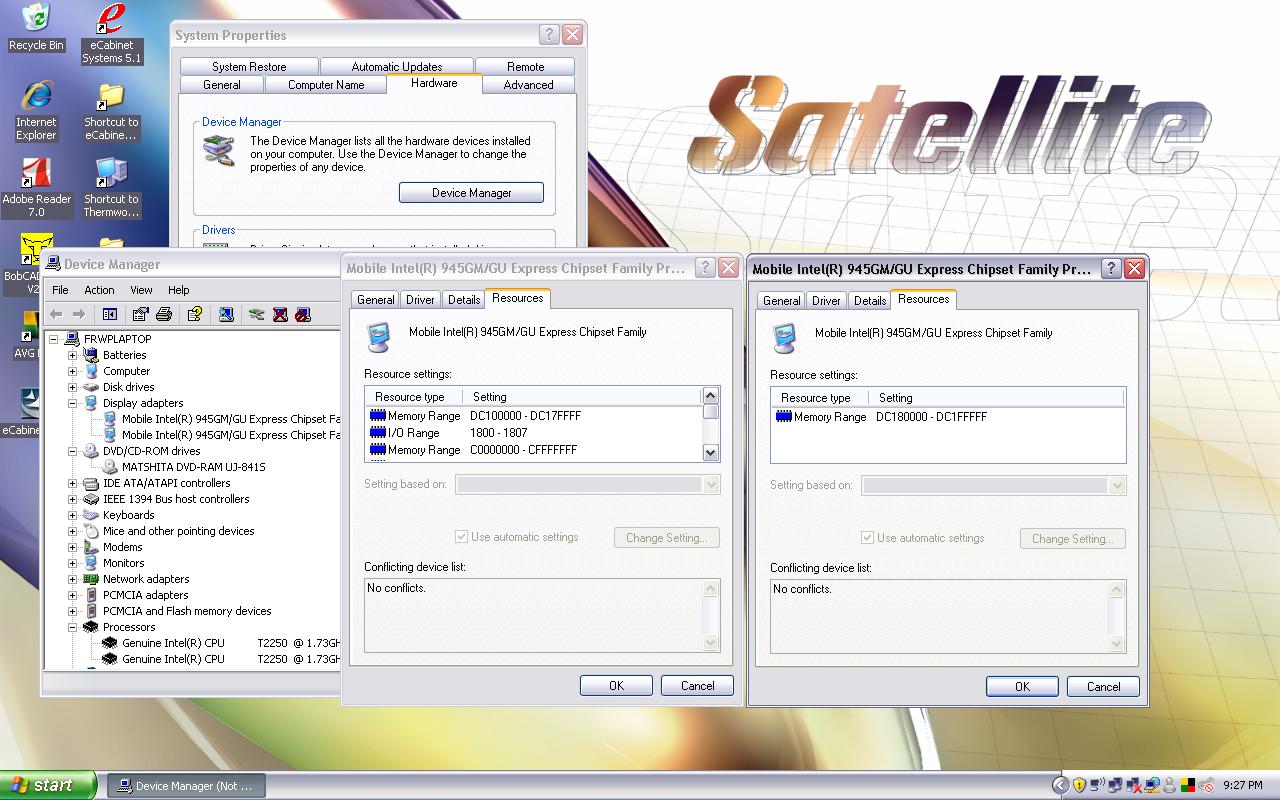Expand the Disk drives node

(x=72, y=387)
